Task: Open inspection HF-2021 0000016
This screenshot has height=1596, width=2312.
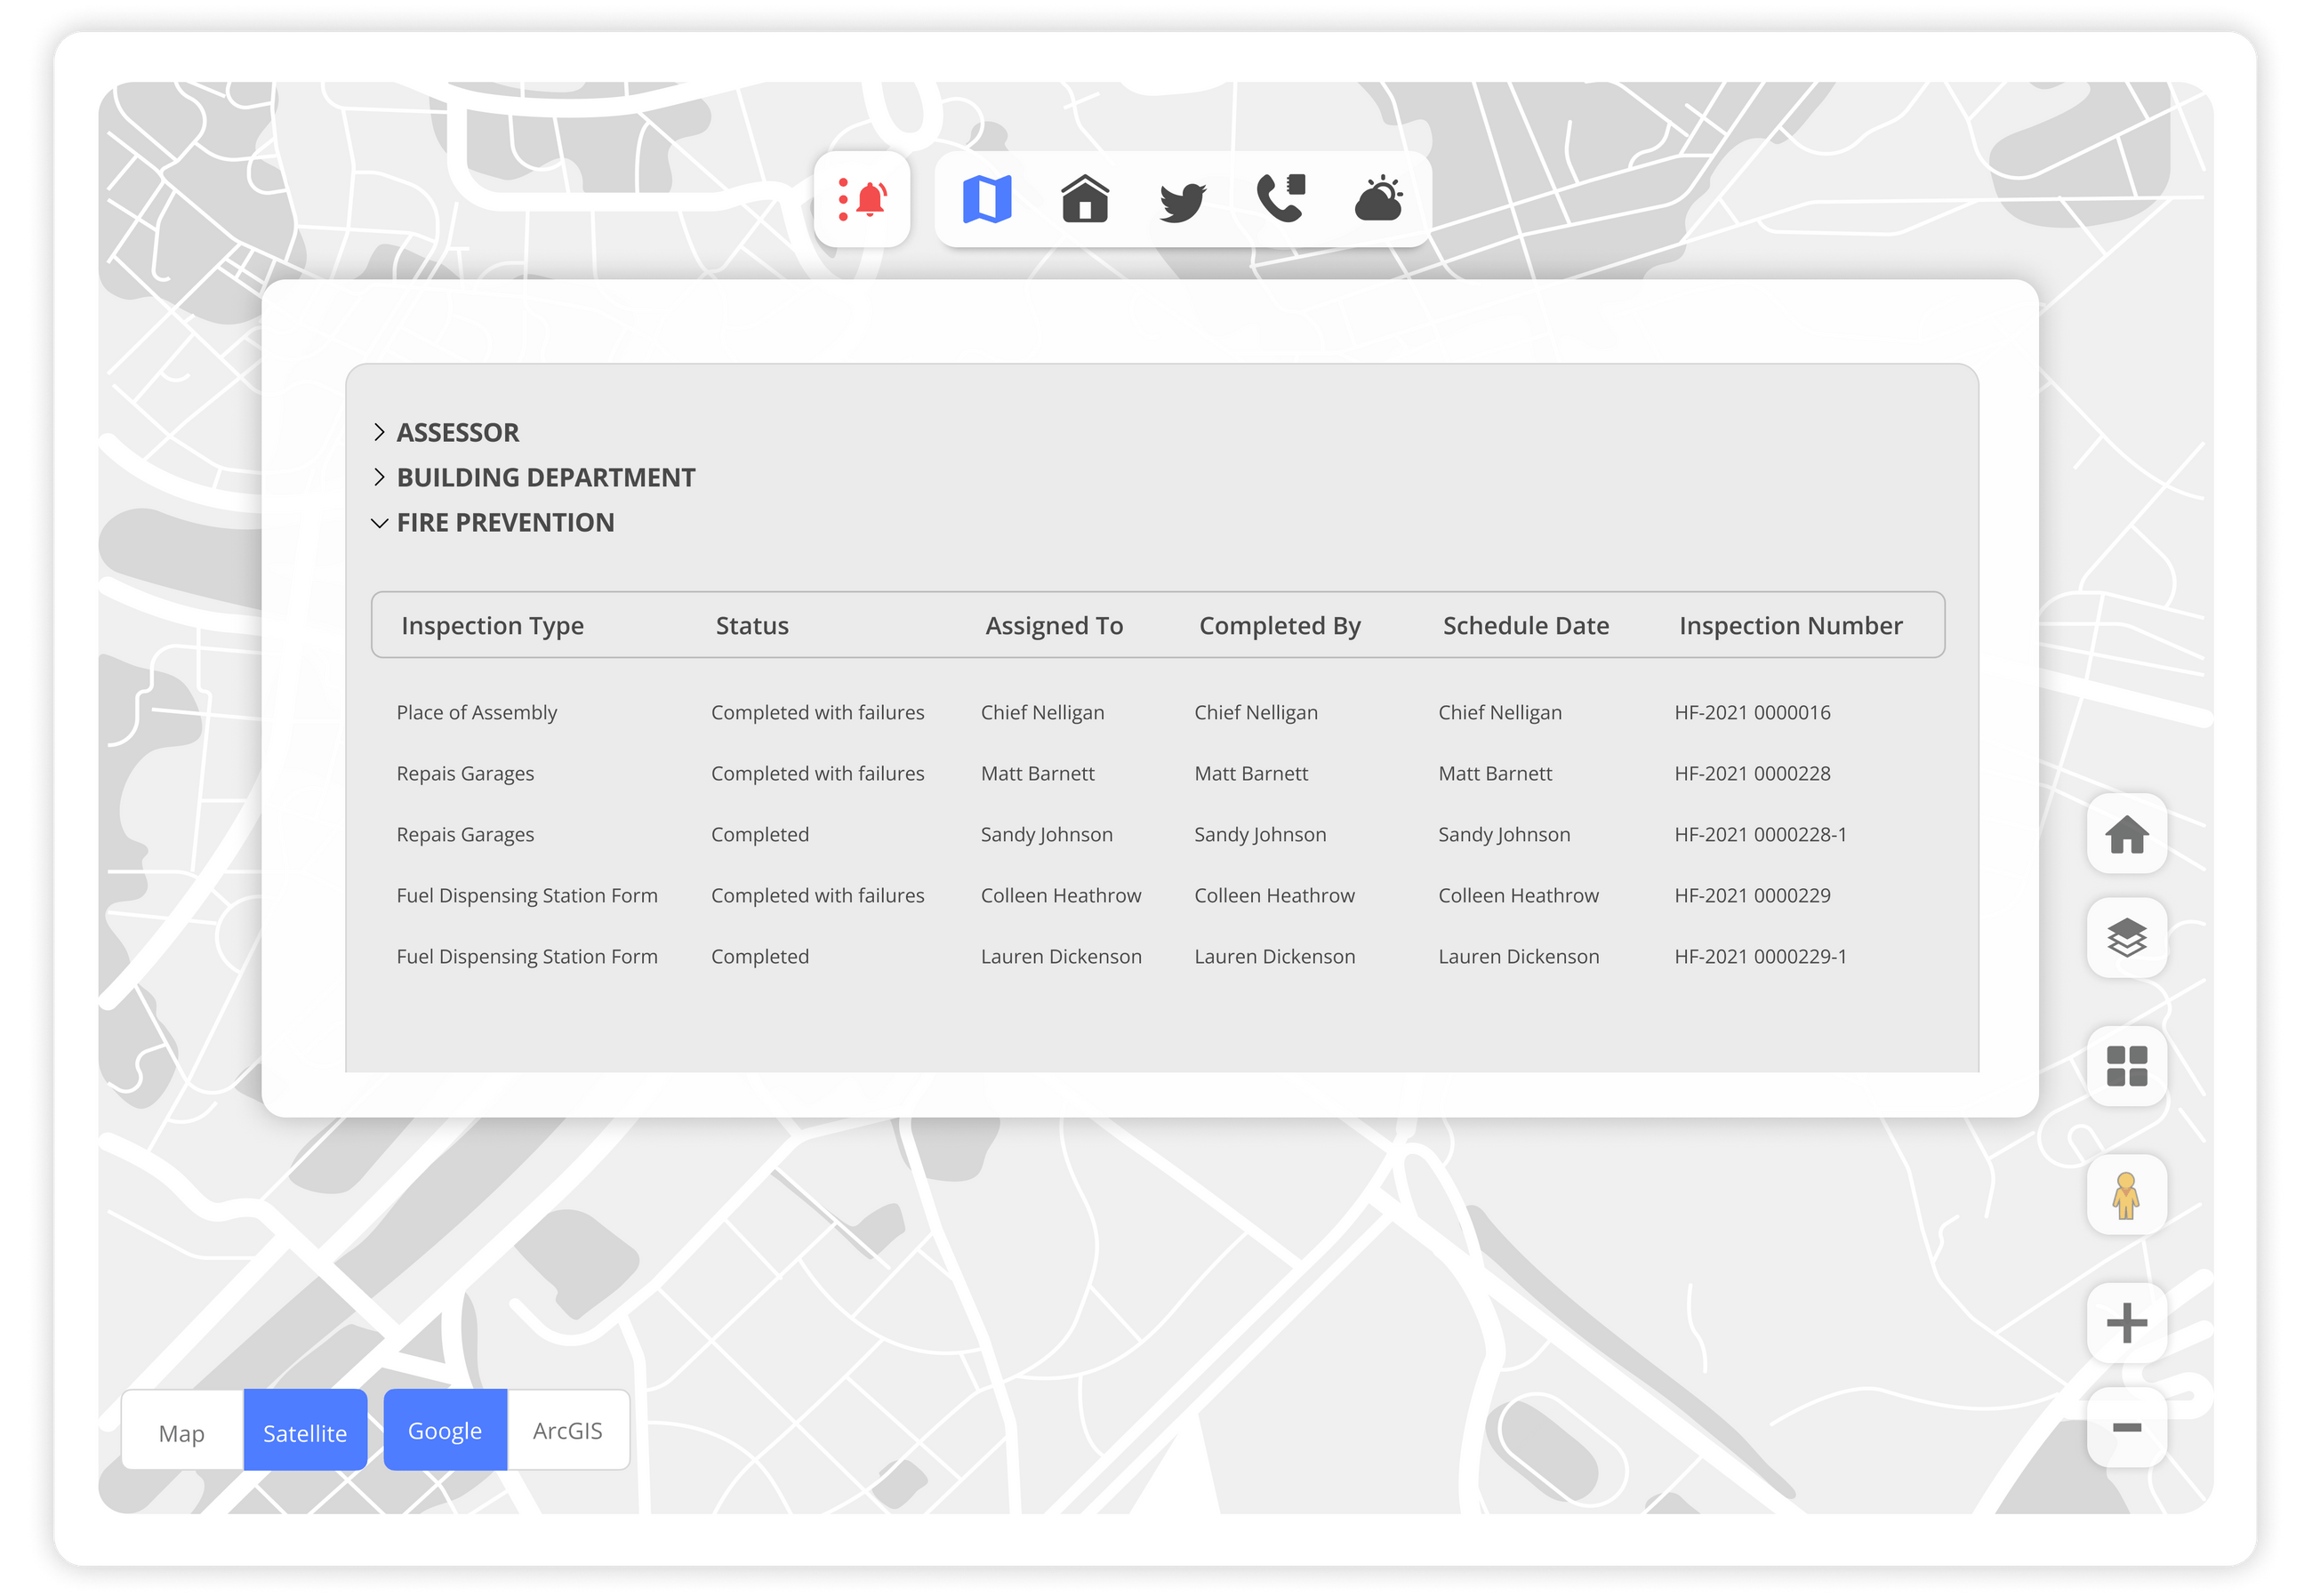Action: [1751, 712]
